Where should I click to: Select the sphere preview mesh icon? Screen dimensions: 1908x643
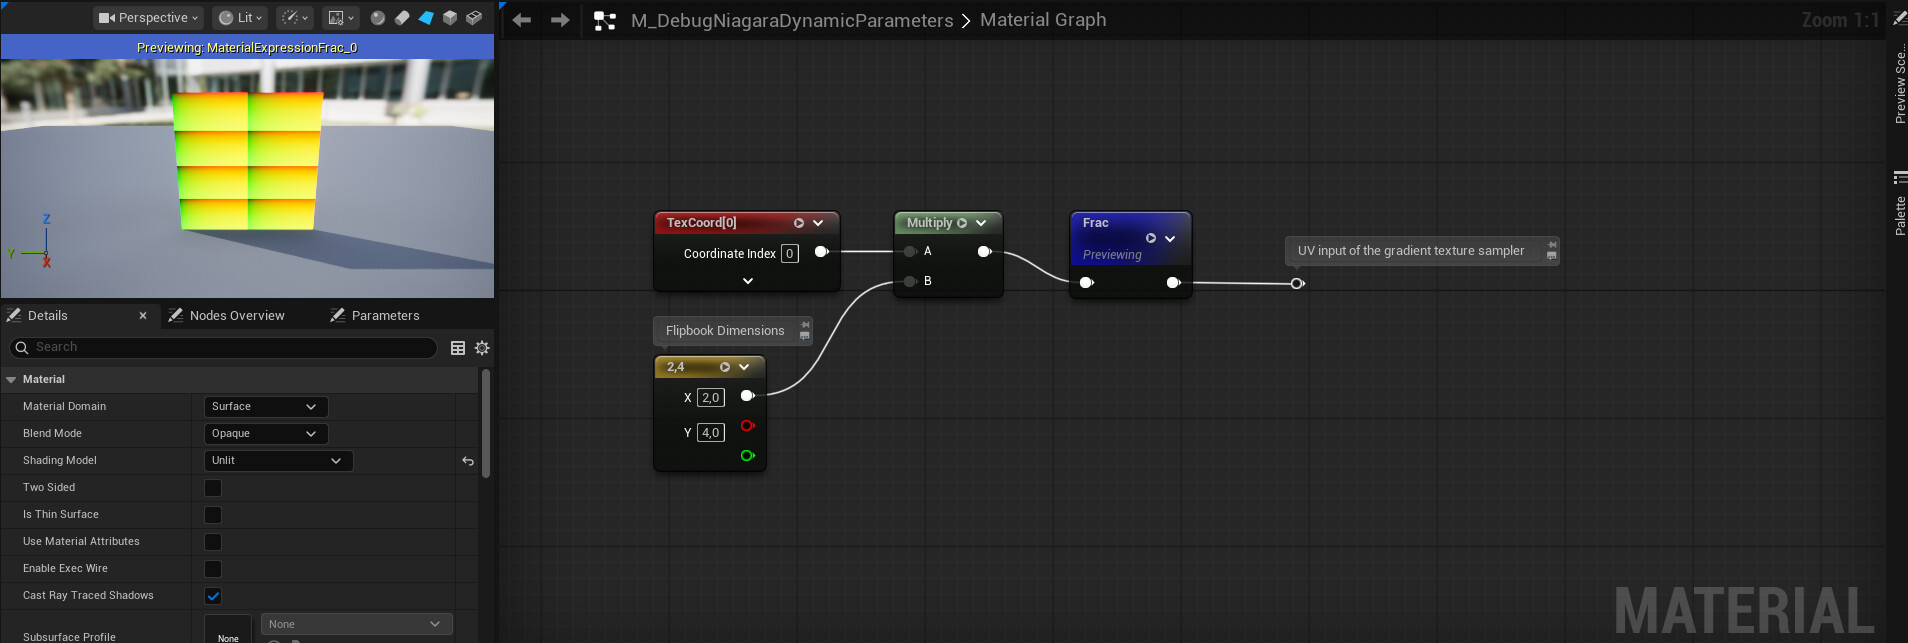(378, 18)
